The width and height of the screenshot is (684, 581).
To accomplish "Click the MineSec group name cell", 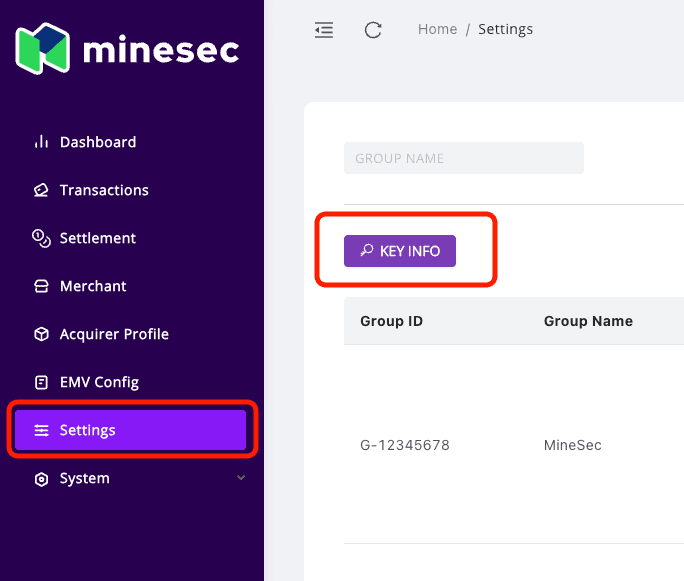I will [573, 445].
